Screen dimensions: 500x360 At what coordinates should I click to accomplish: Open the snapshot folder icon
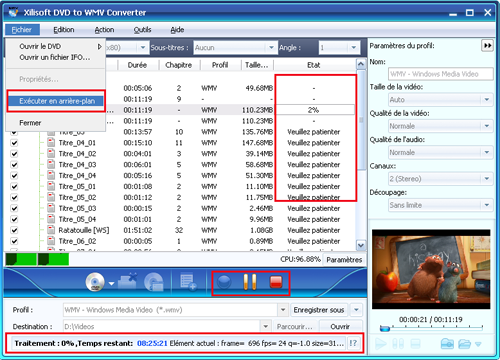[464, 343]
